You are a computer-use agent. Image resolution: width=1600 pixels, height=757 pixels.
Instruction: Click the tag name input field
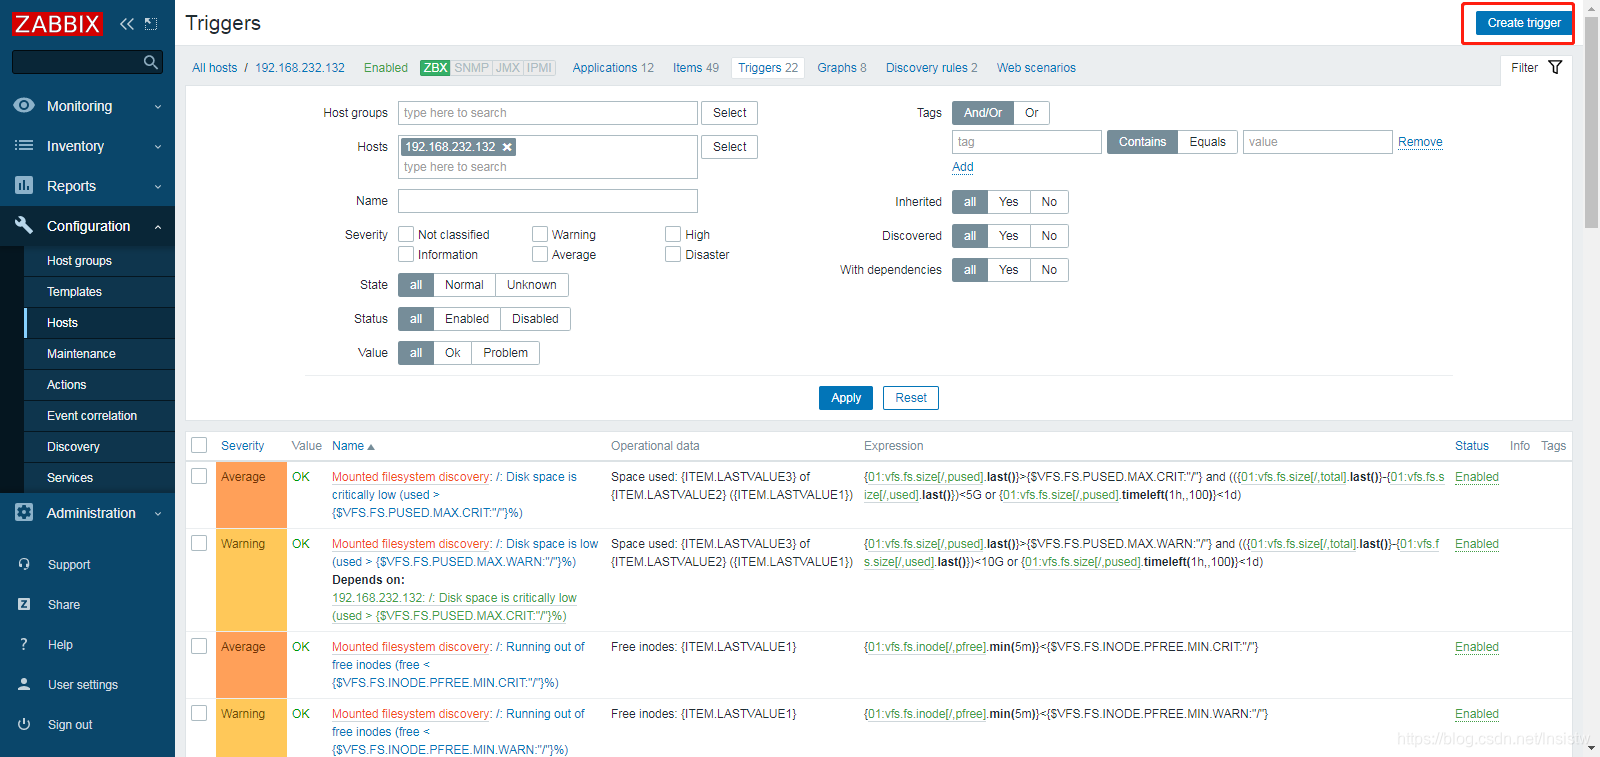point(1027,142)
